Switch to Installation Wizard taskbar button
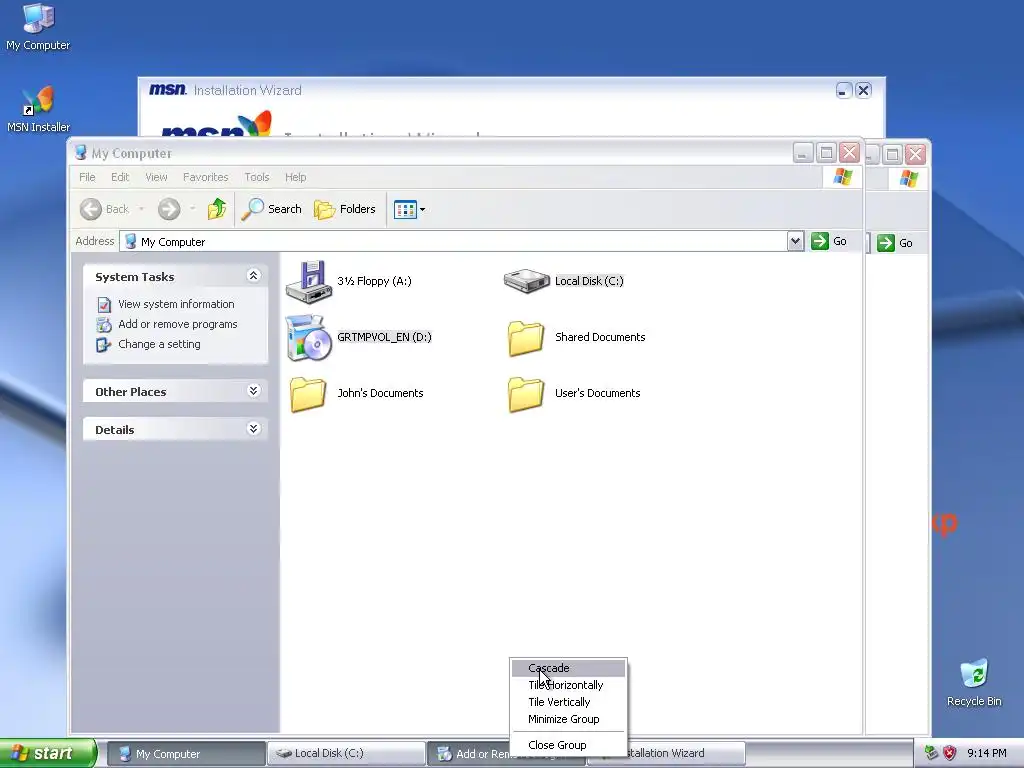The image size is (1024, 768). click(x=686, y=754)
